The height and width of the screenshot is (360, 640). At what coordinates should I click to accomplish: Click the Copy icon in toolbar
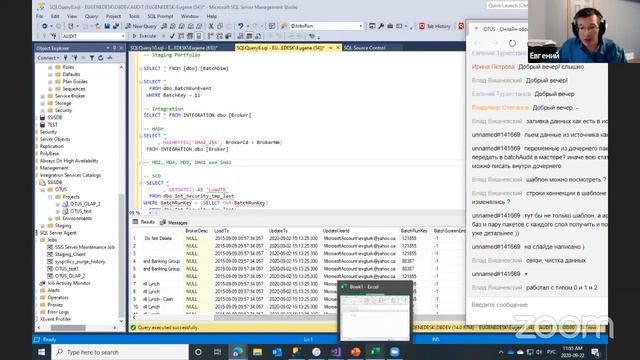point(220,26)
